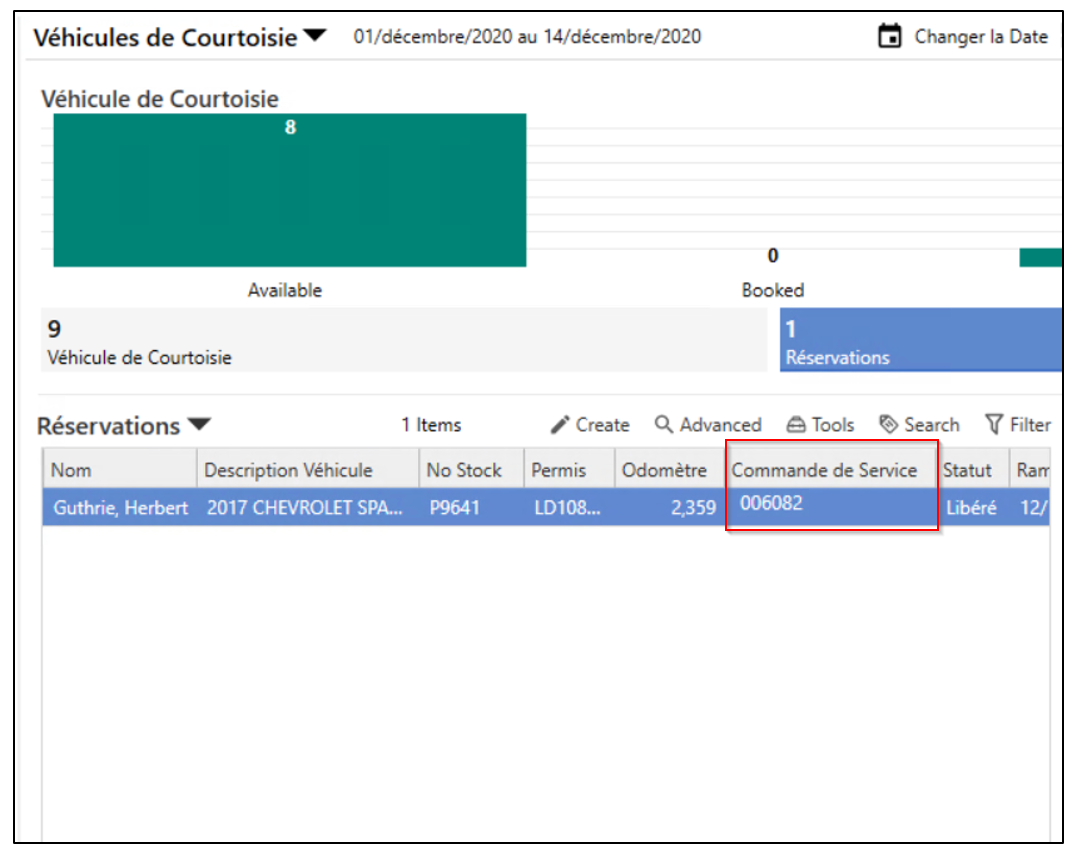1077x856 pixels.
Task: Click stock number P9641
Action: [x=454, y=508]
